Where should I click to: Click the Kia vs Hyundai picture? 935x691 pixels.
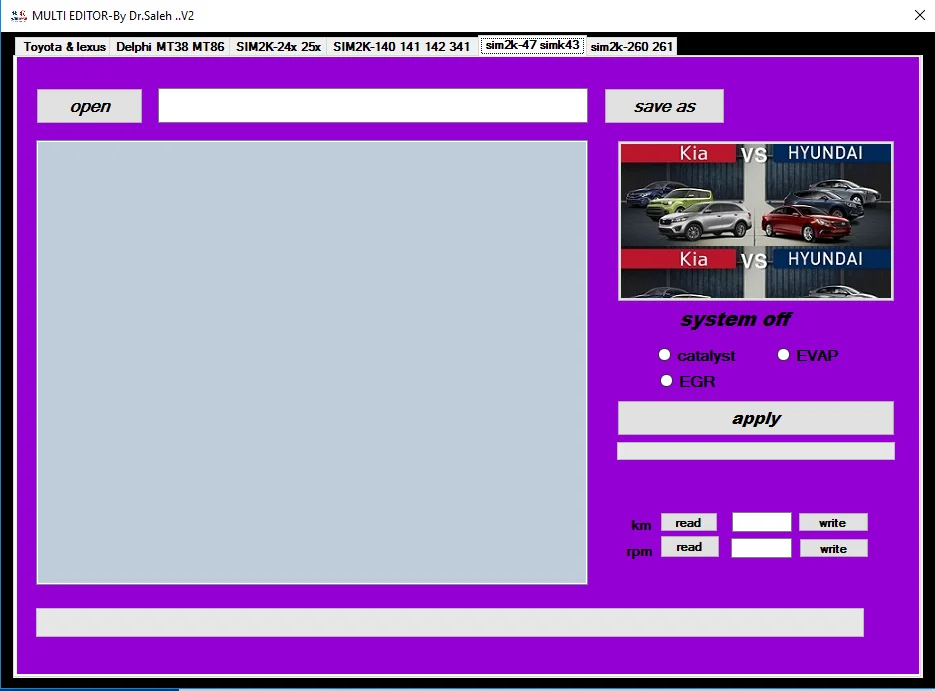pos(756,221)
